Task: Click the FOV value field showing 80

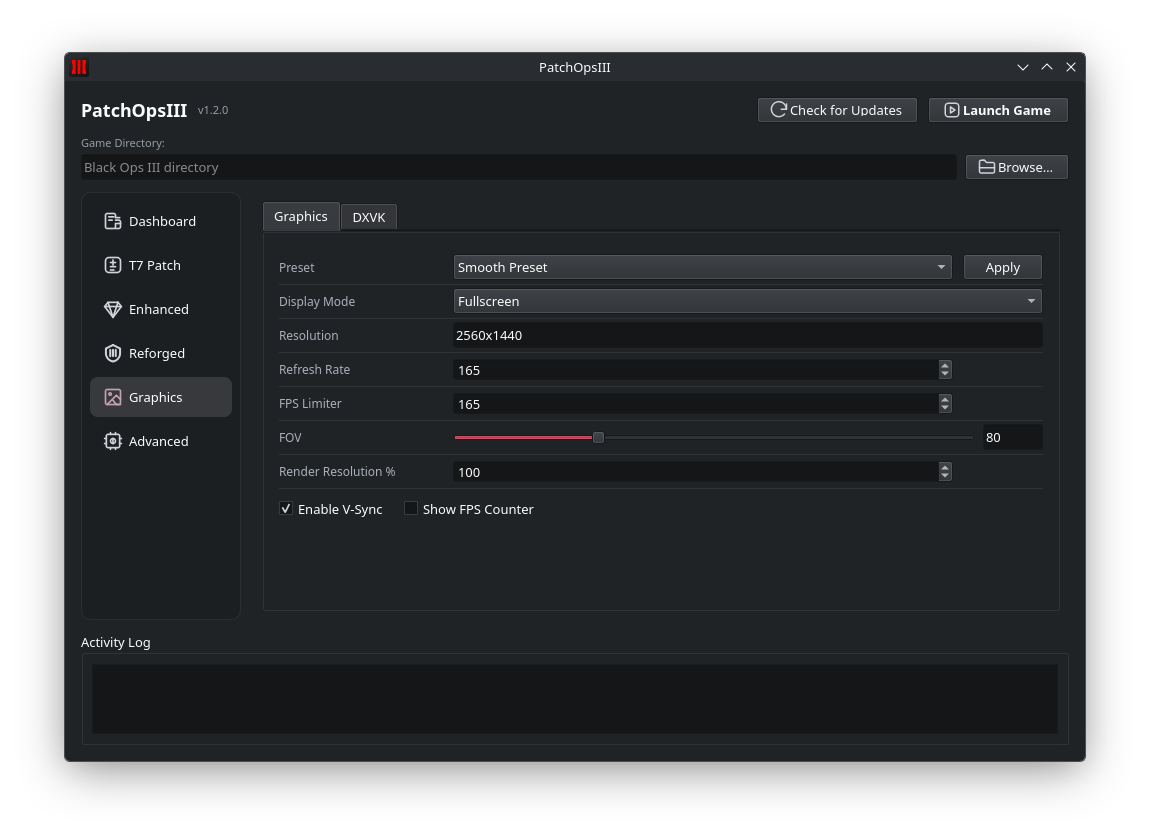Action: tap(1012, 438)
